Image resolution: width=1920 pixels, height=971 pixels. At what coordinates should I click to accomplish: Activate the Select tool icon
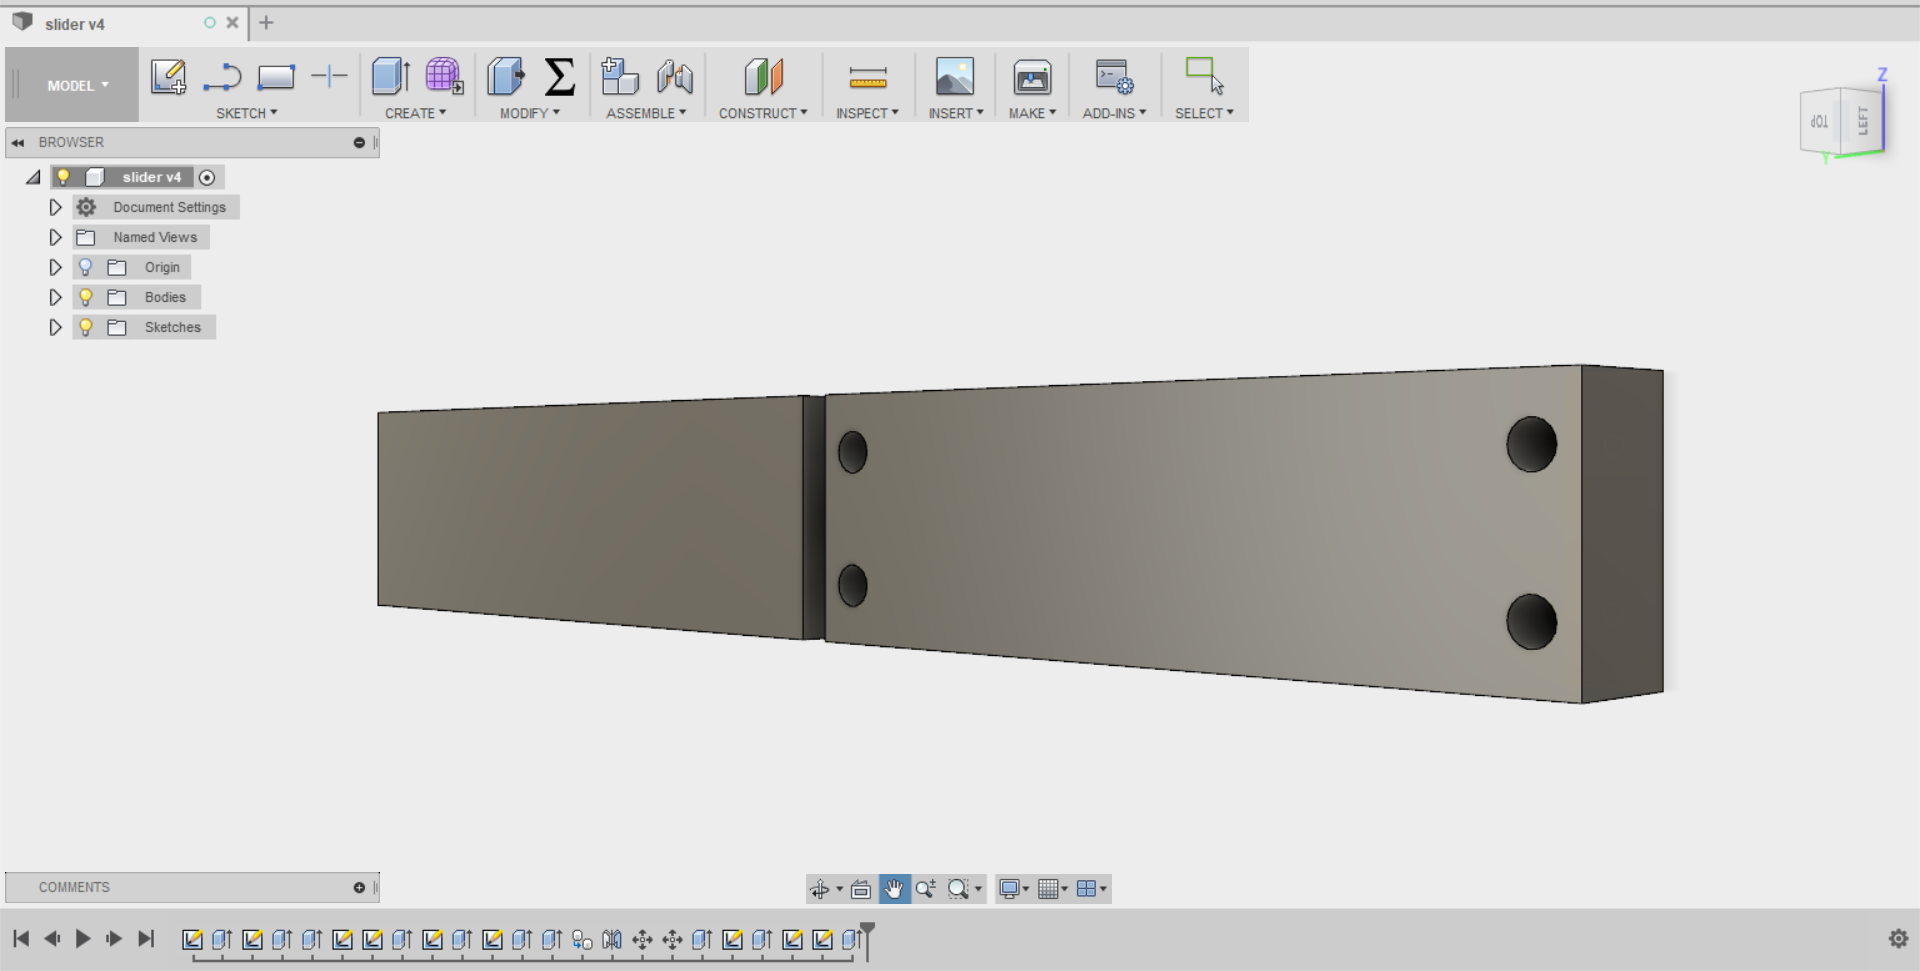[x=1204, y=76]
